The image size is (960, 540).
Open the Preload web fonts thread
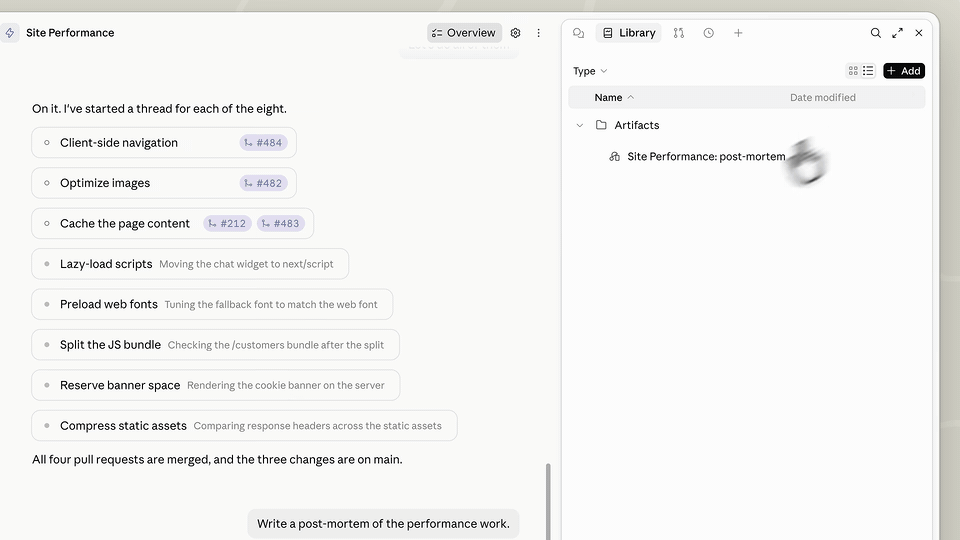[x=212, y=304]
